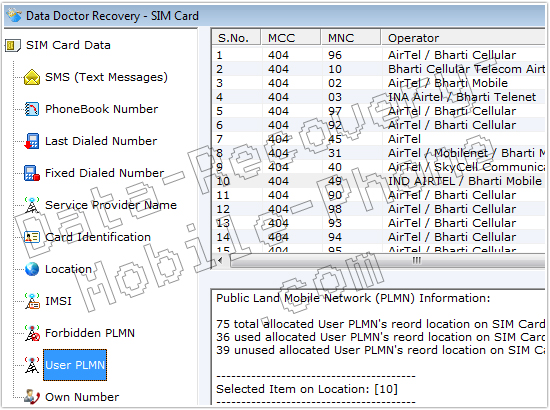The width and height of the screenshot is (550, 410).
Task: Click the '36 used allocated' line
Action: click(x=381, y=337)
